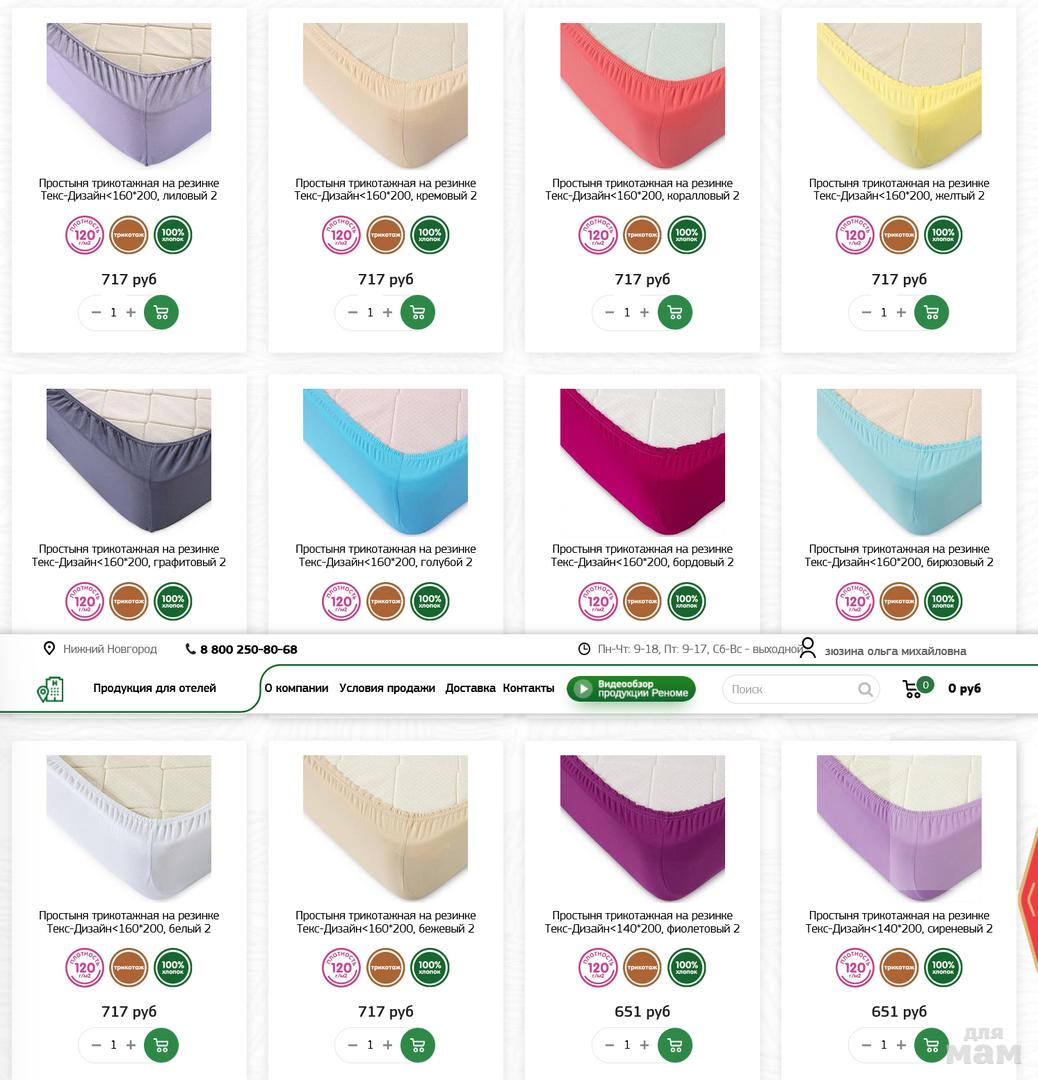Open the user account profile icon
1038x1080 pixels.
click(x=807, y=648)
